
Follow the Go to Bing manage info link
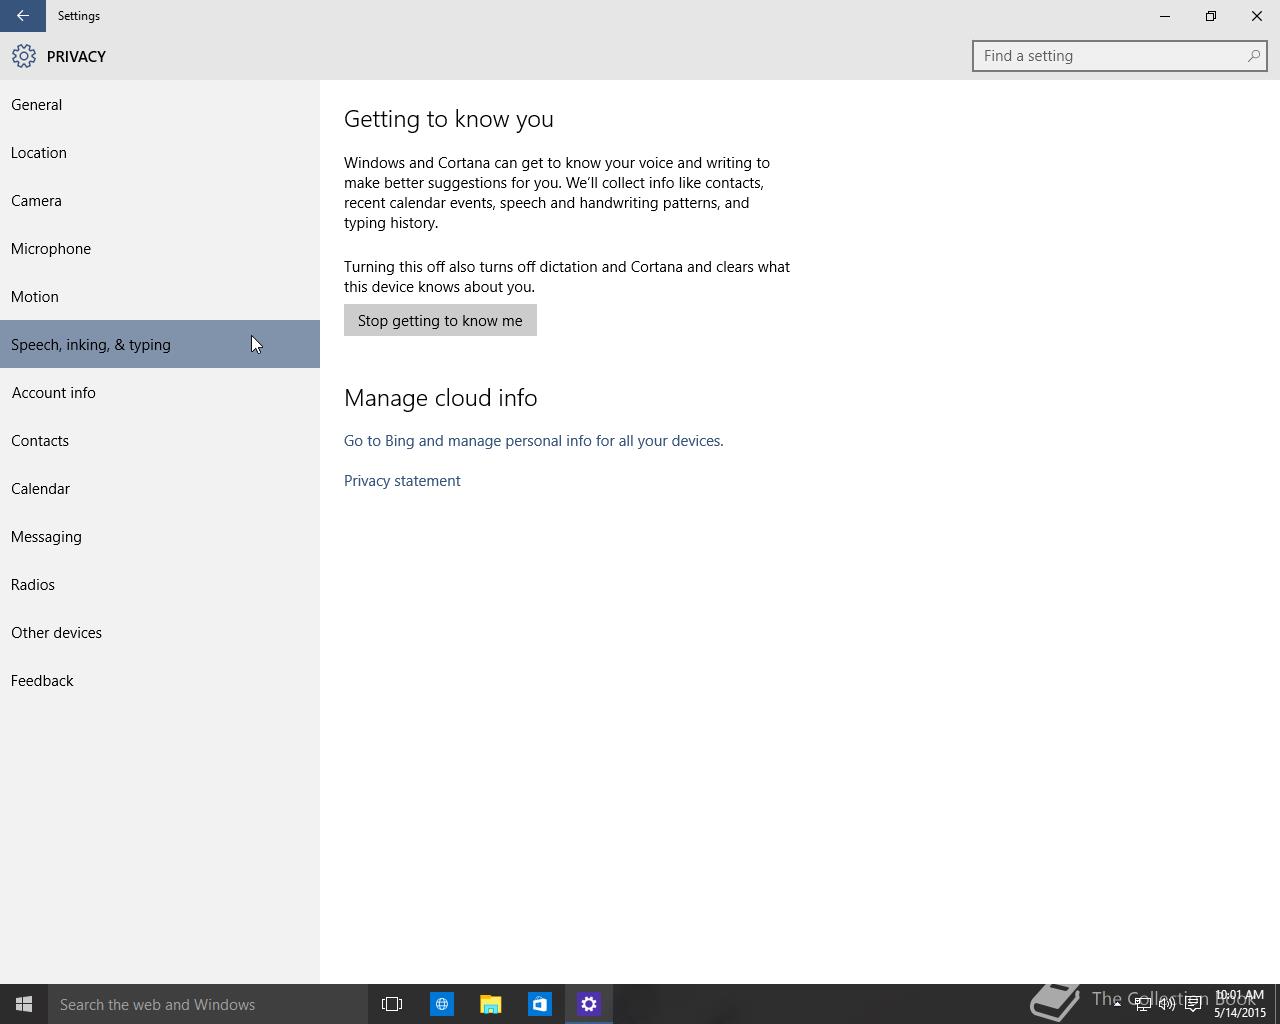tap(533, 441)
